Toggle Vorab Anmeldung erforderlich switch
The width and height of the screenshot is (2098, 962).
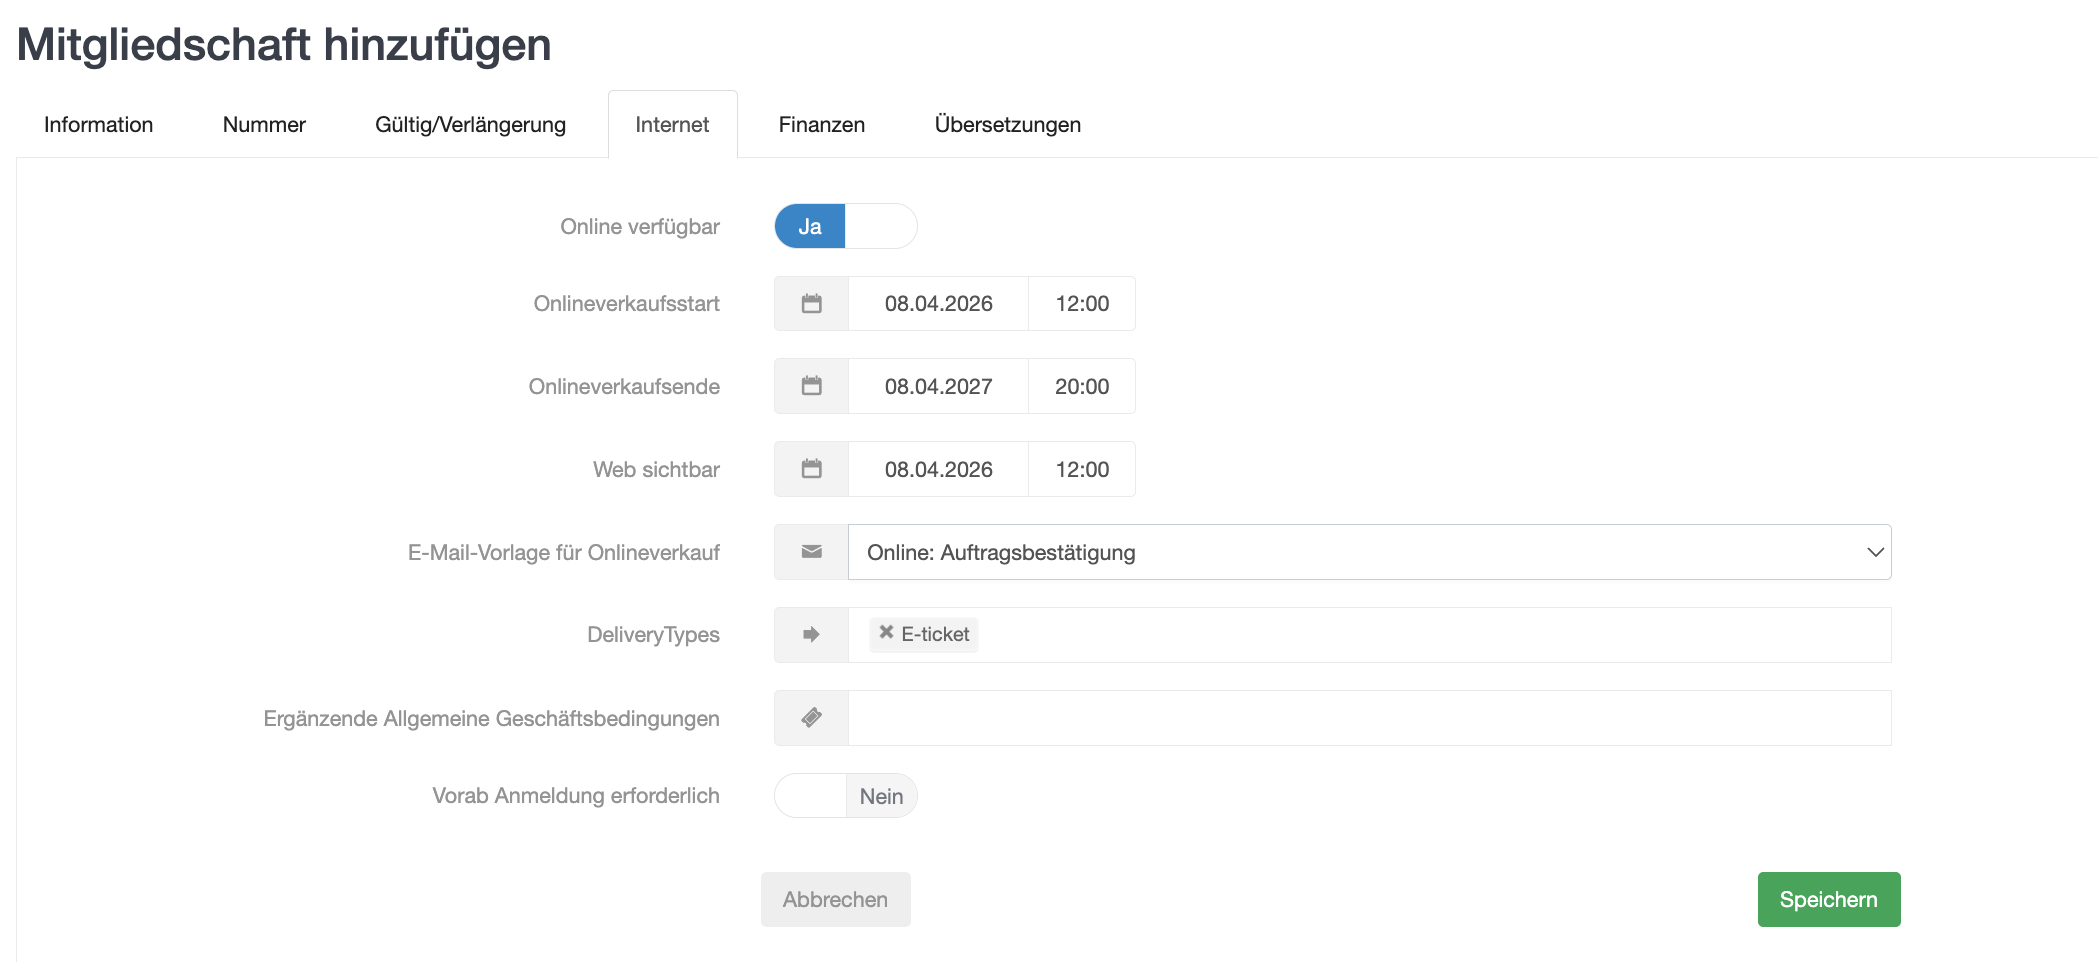point(846,796)
